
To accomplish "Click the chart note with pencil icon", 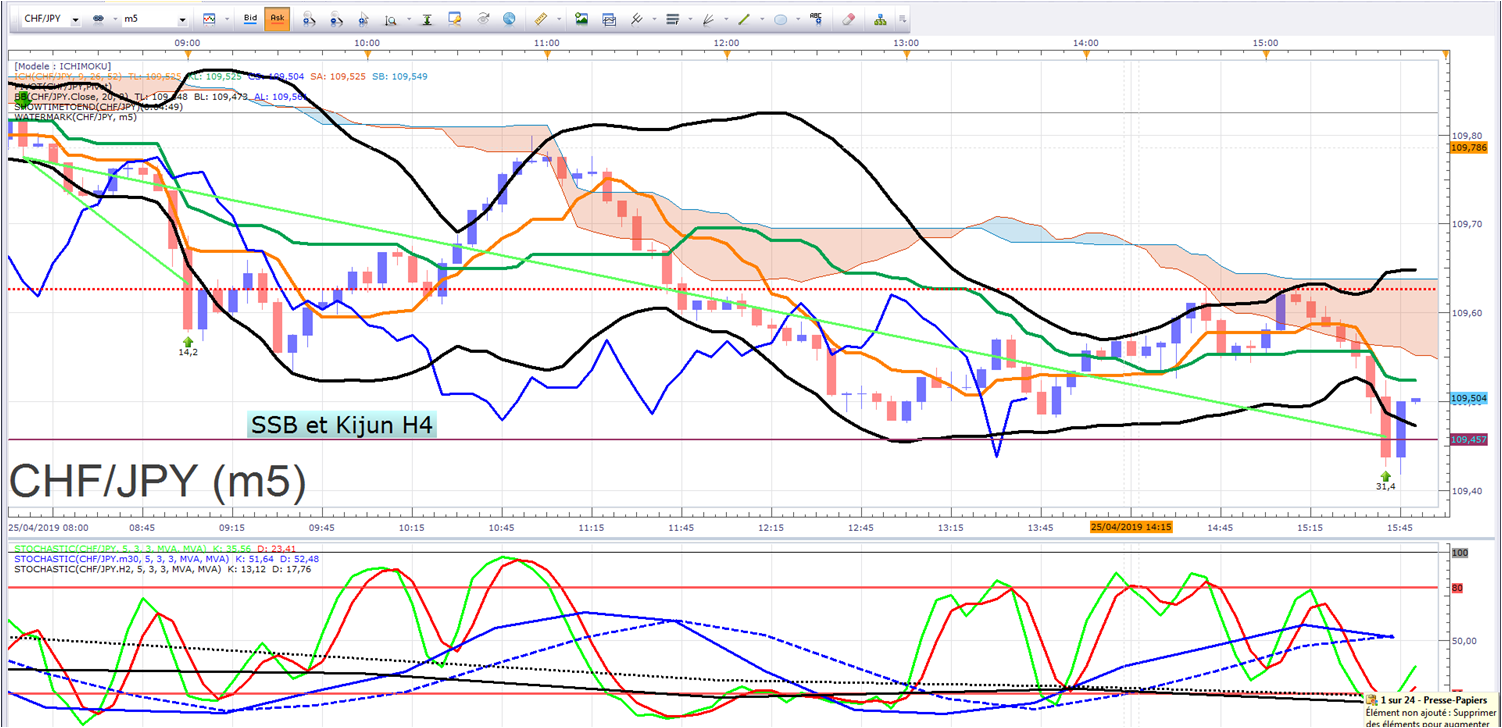I will (455, 19).
